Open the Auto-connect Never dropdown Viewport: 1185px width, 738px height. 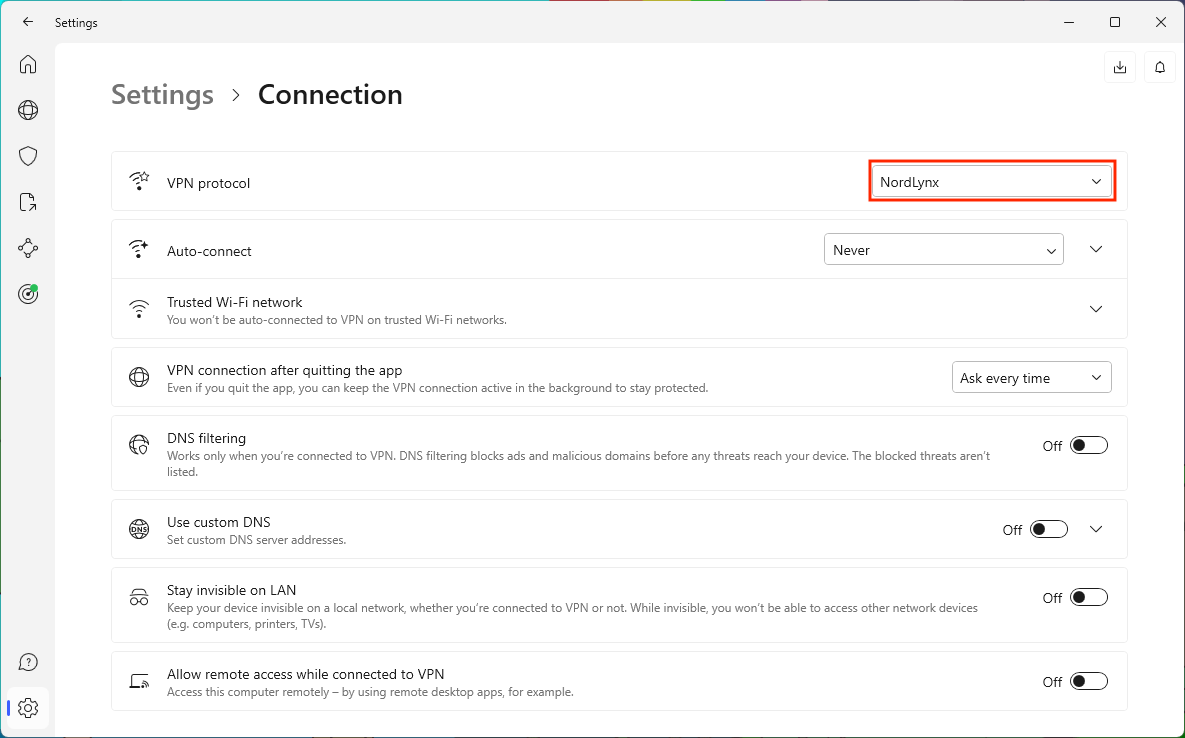(x=943, y=250)
